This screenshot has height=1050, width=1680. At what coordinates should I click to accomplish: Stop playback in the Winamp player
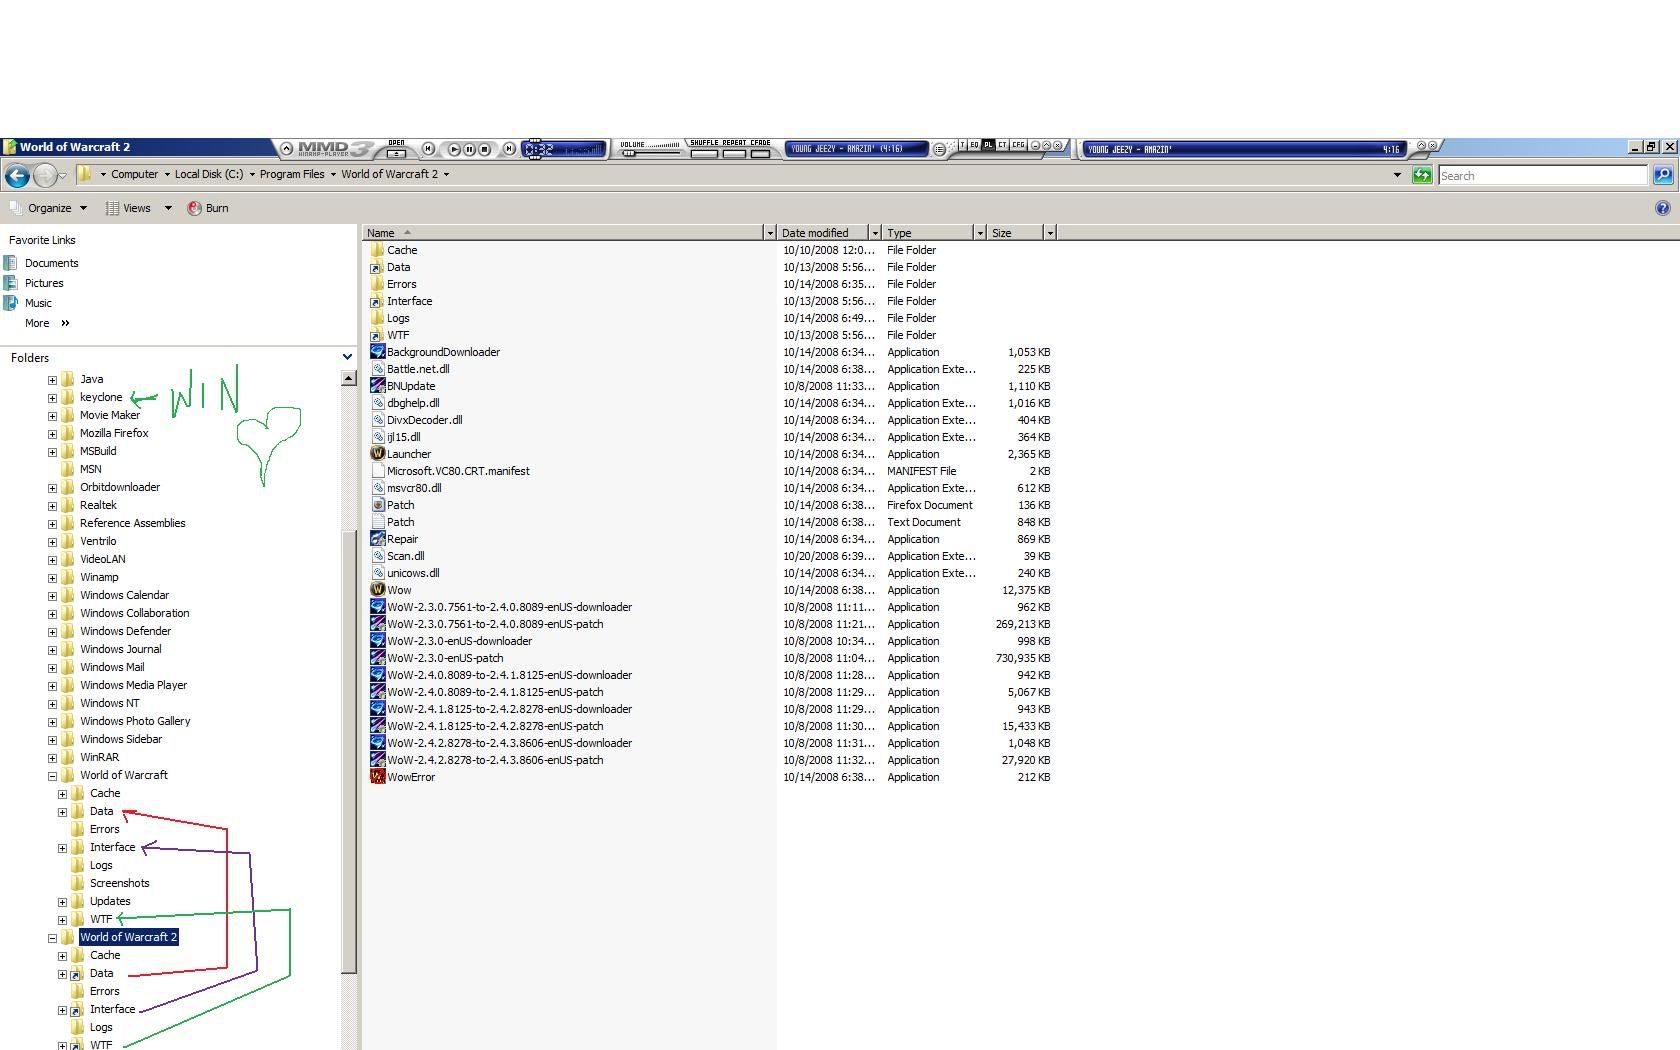click(x=485, y=149)
